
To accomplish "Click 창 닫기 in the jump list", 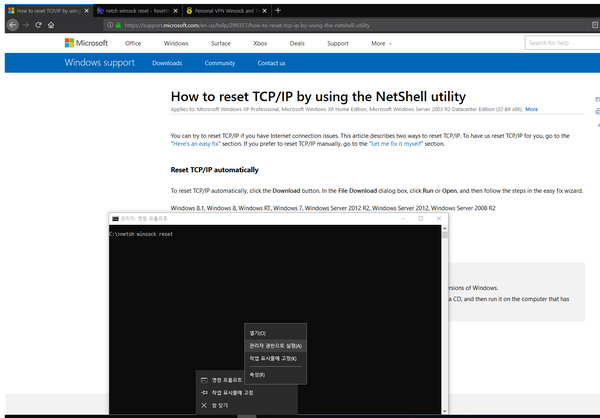I will [220, 405].
